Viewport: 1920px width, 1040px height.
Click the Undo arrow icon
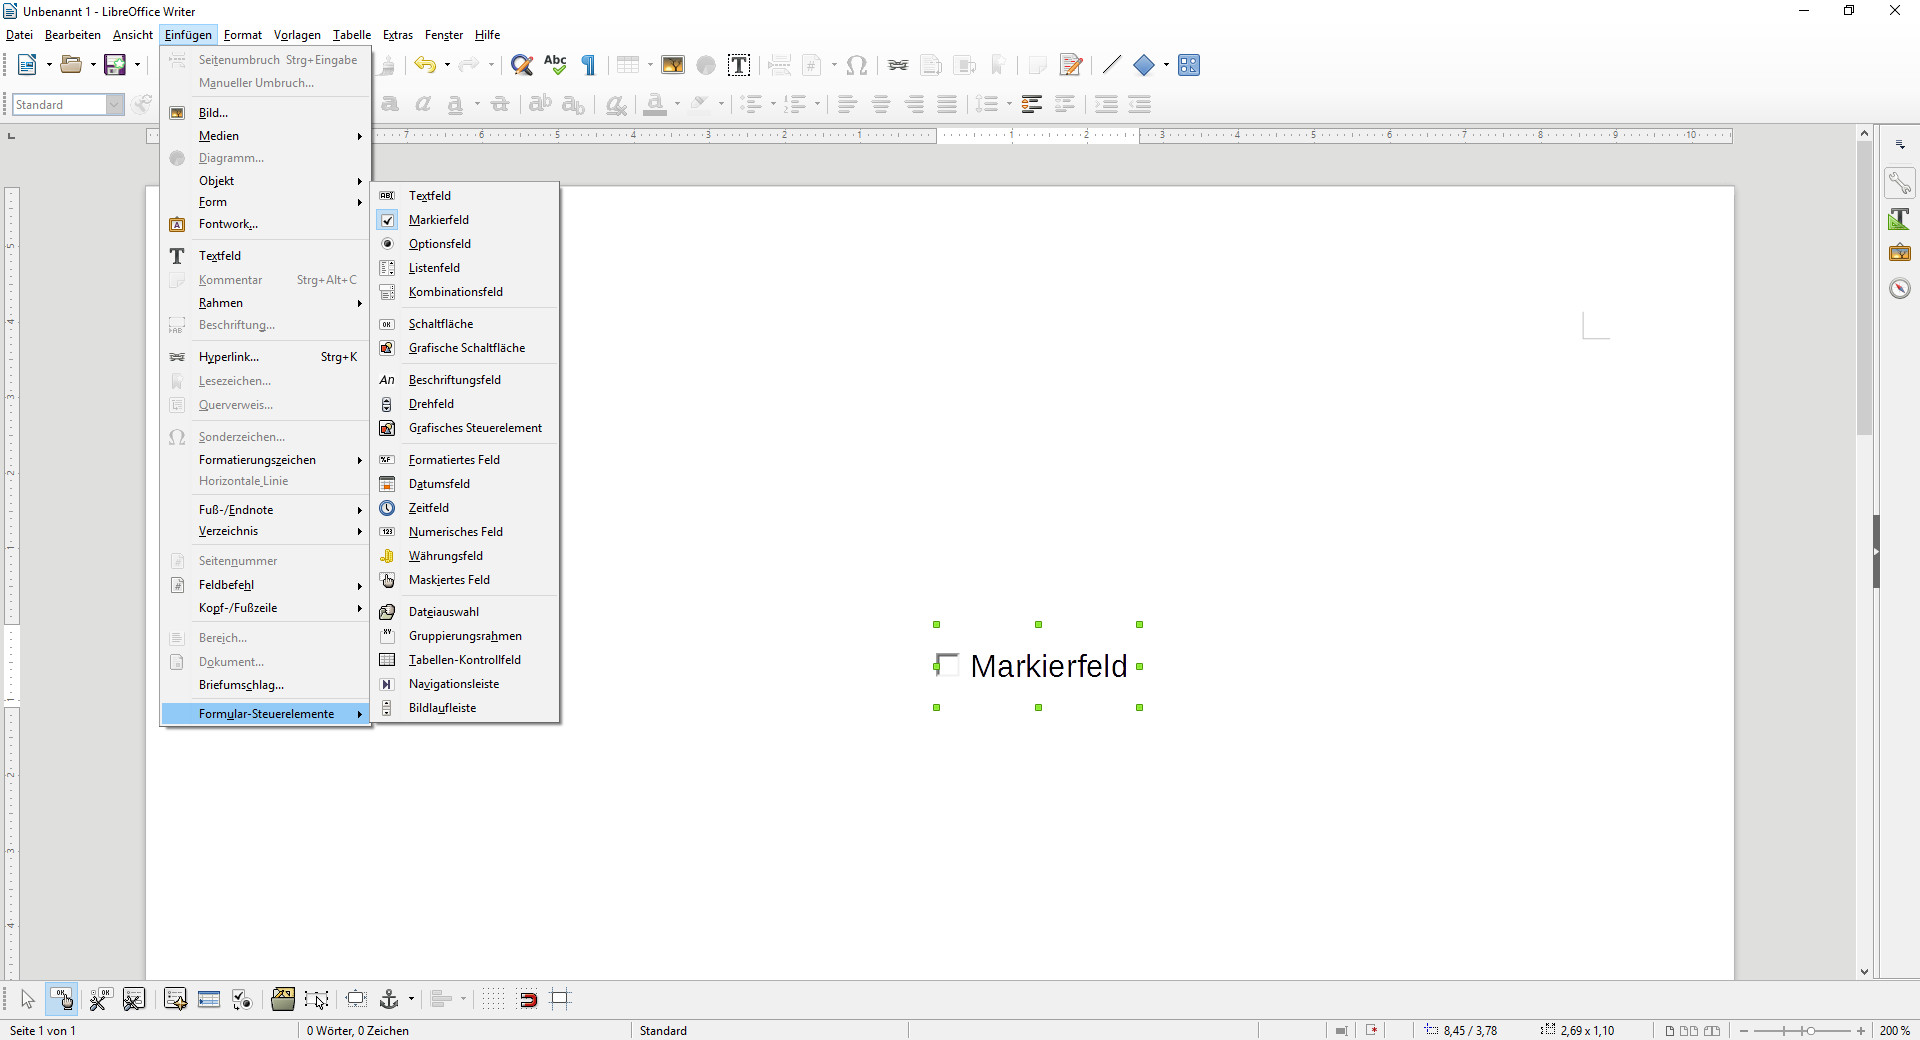pyautogui.click(x=425, y=65)
